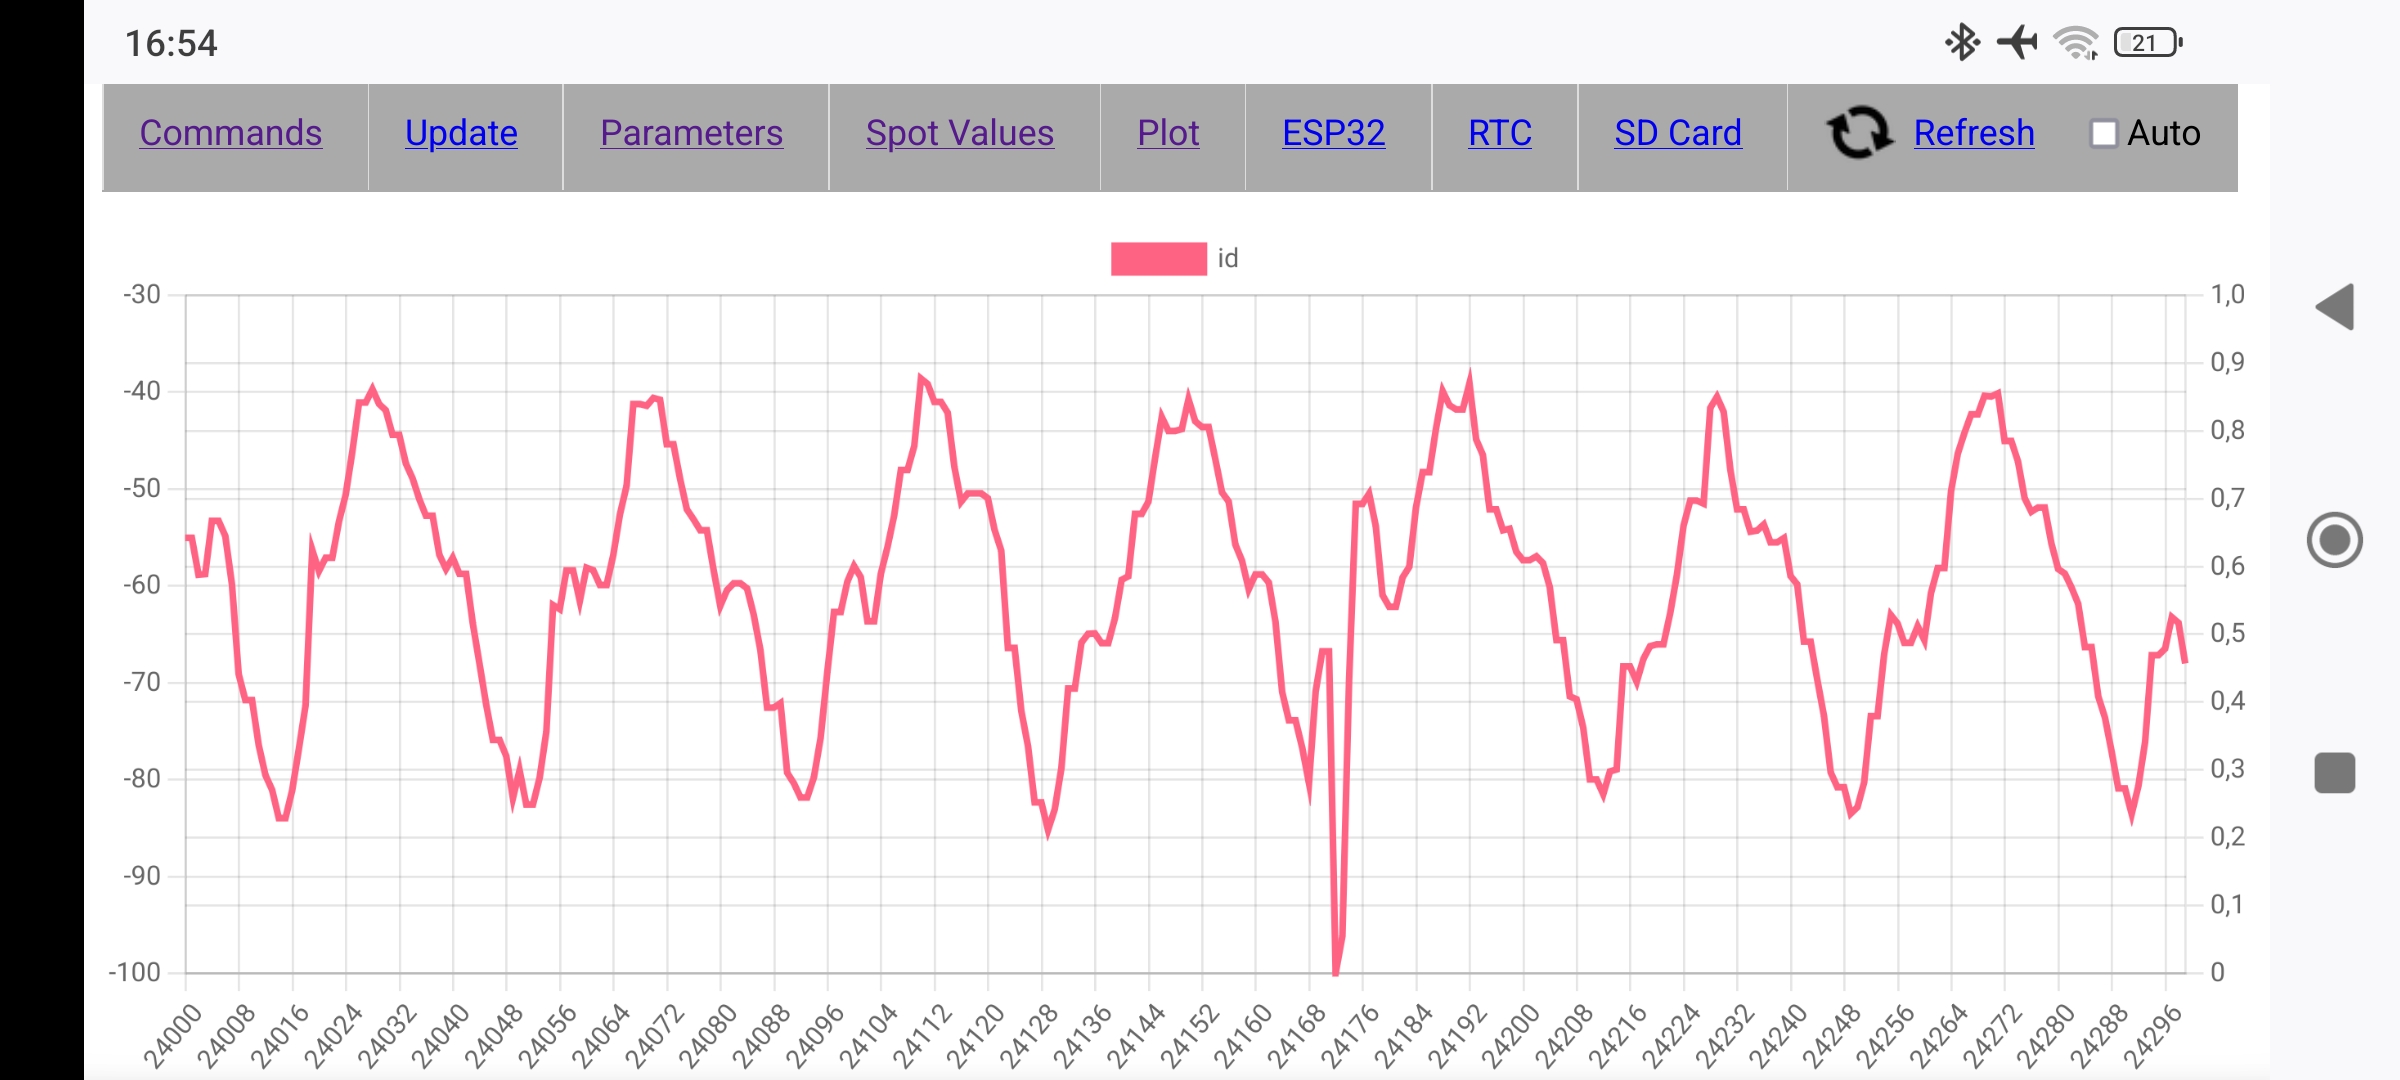Tap the Android home circle button
The image size is (2400, 1080).
tap(2335, 540)
